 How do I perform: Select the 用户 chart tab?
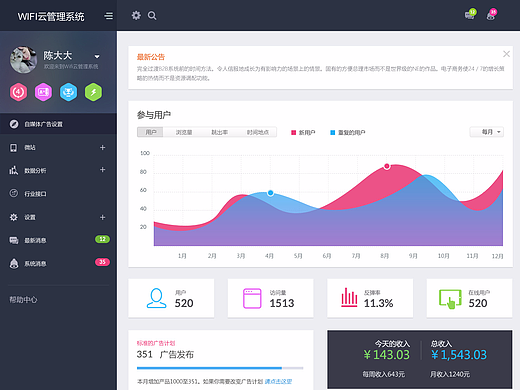[150, 132]
